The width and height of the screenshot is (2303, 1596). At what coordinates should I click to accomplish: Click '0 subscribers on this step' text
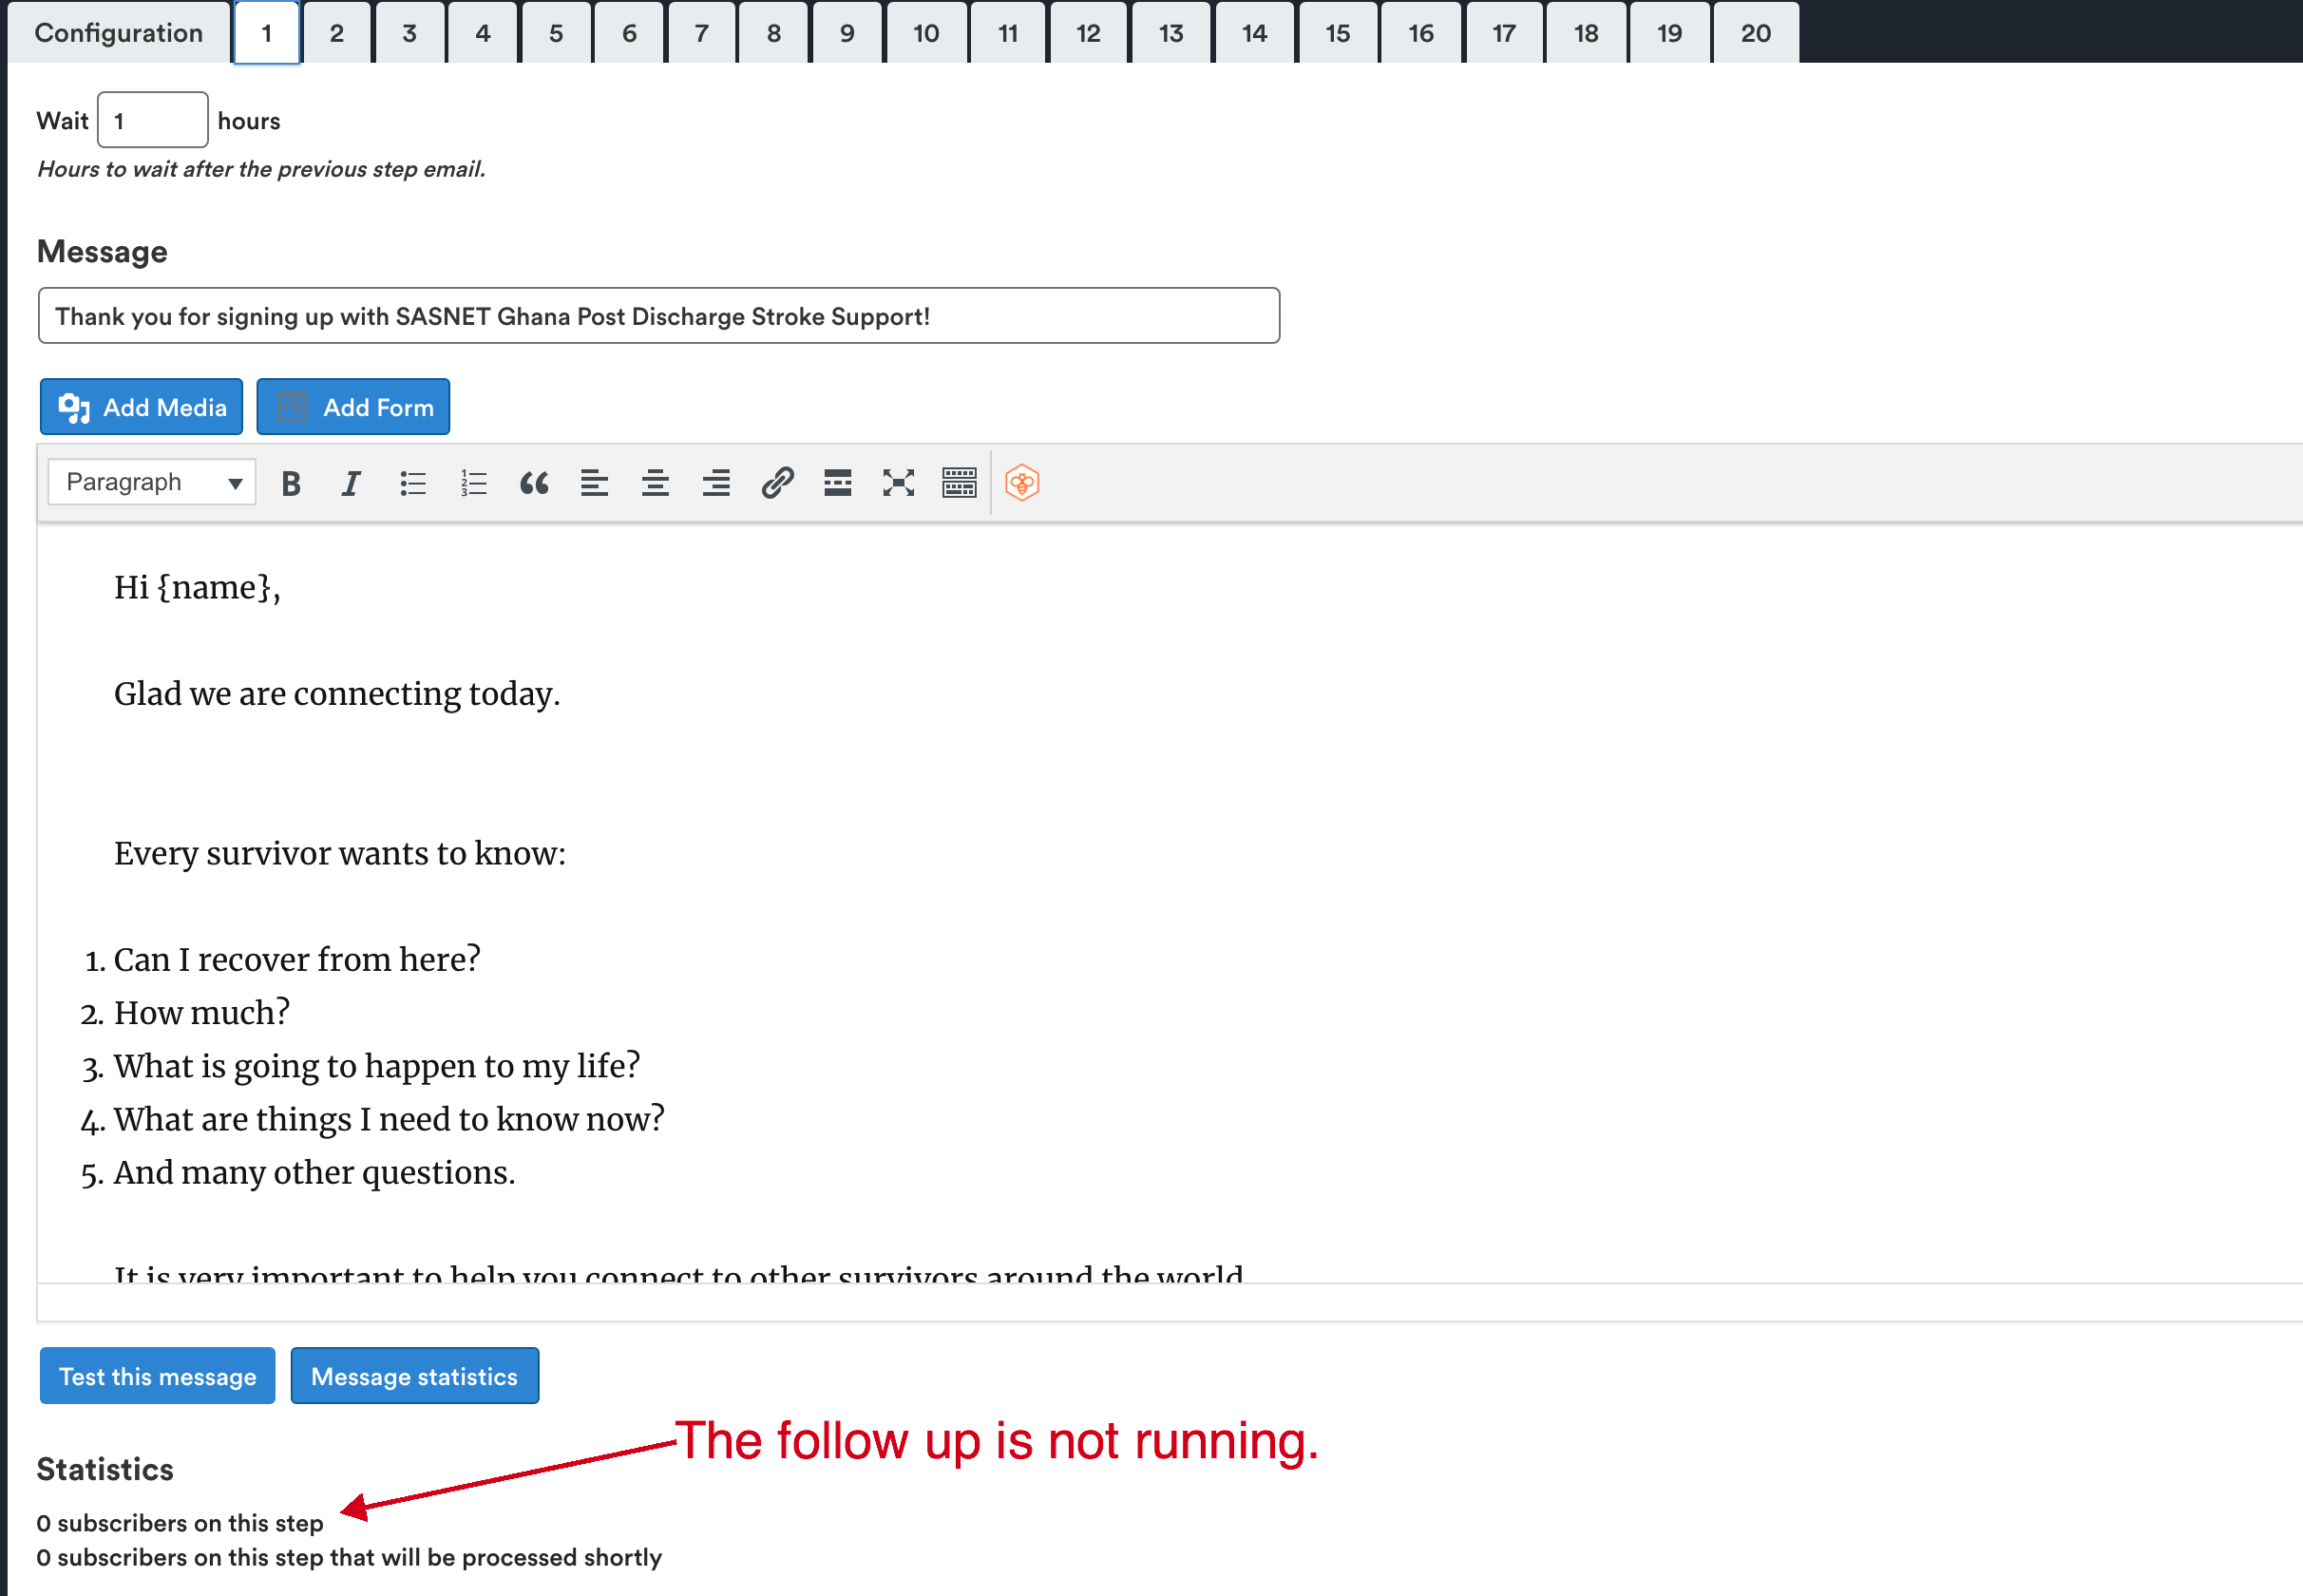180,1523
